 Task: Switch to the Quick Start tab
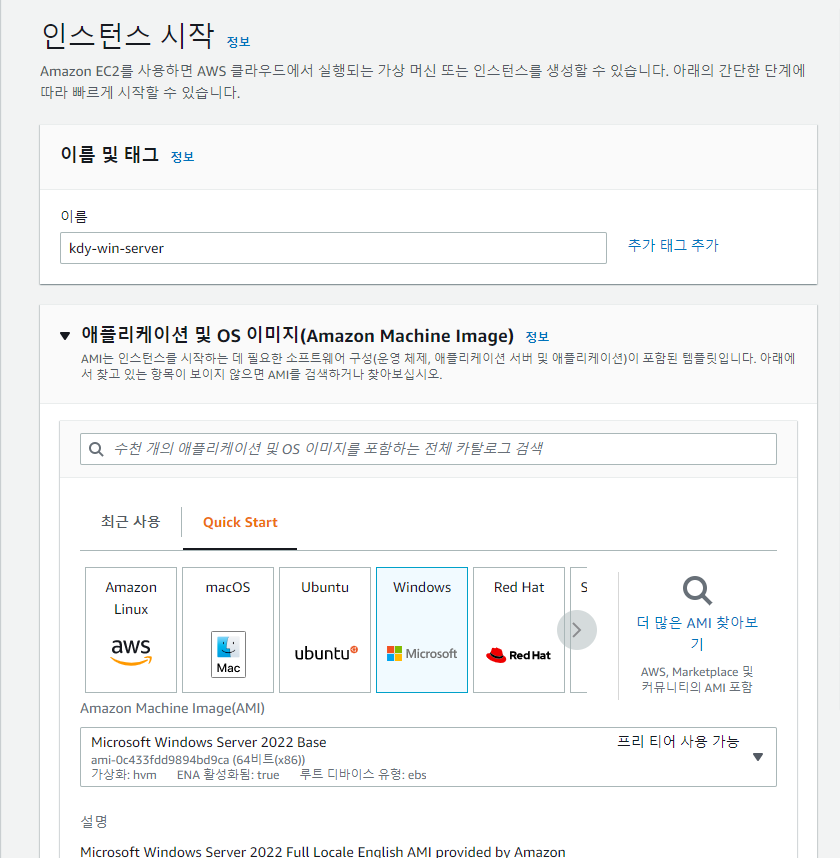240,523
